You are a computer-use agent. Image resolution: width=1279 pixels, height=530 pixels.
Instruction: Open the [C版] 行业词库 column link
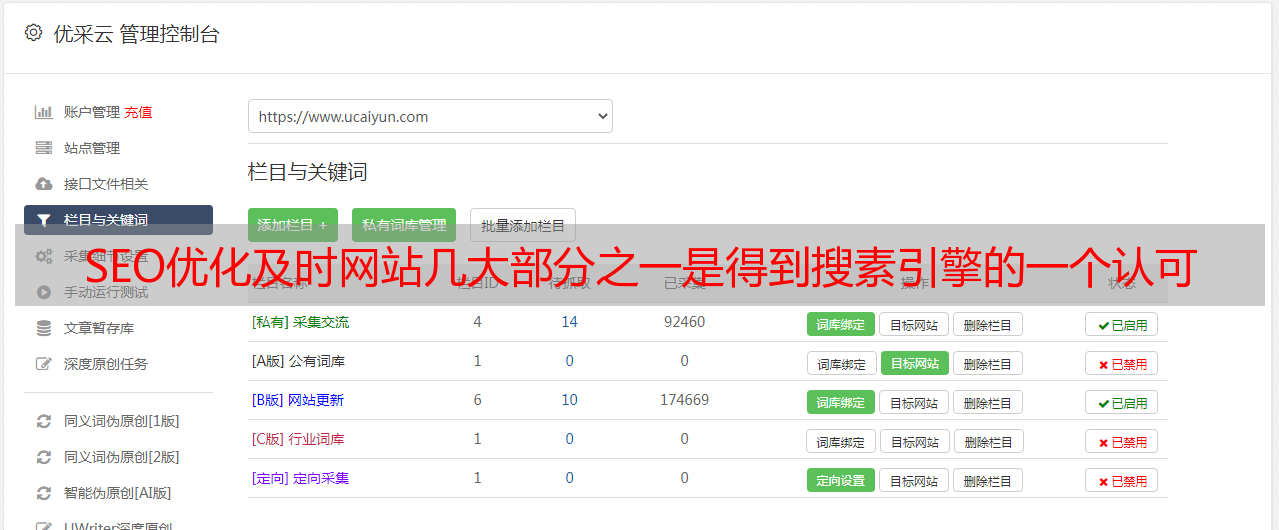298,439
